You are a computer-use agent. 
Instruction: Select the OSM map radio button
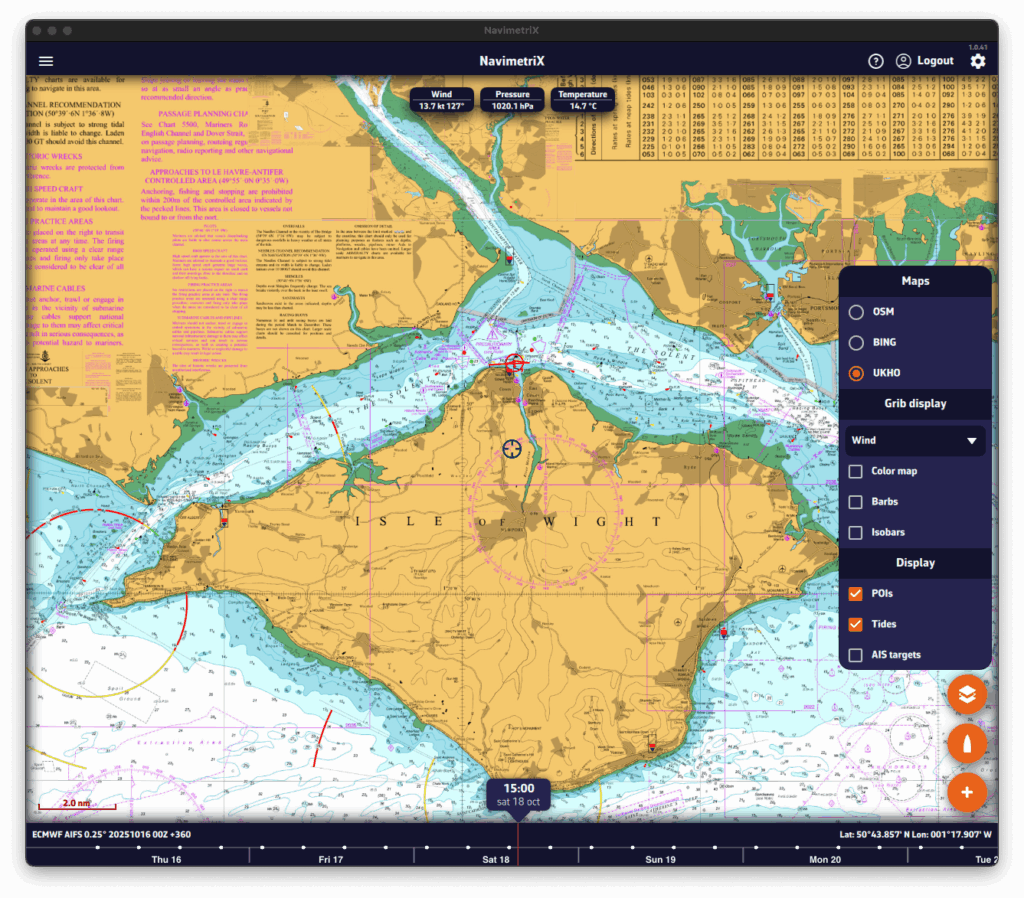(856, 312)
